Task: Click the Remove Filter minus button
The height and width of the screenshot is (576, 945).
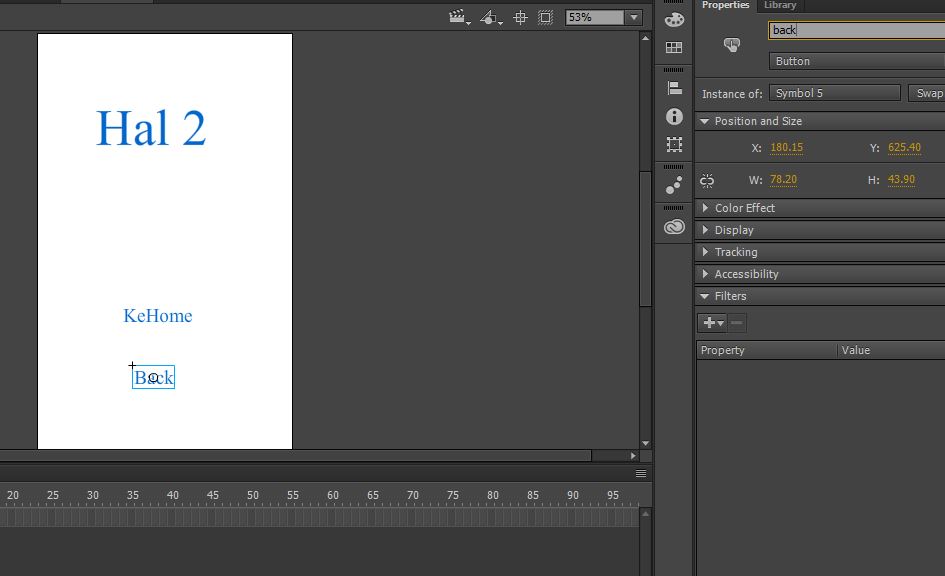Action: [x=736, y=323]
